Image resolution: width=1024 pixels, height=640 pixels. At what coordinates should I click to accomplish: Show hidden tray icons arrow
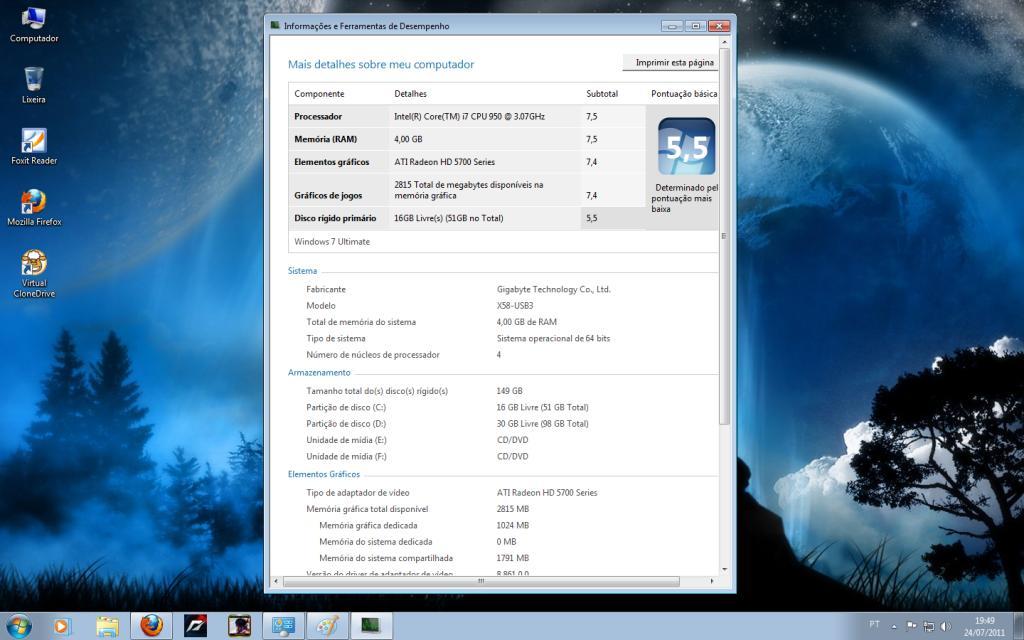point(894,626)
